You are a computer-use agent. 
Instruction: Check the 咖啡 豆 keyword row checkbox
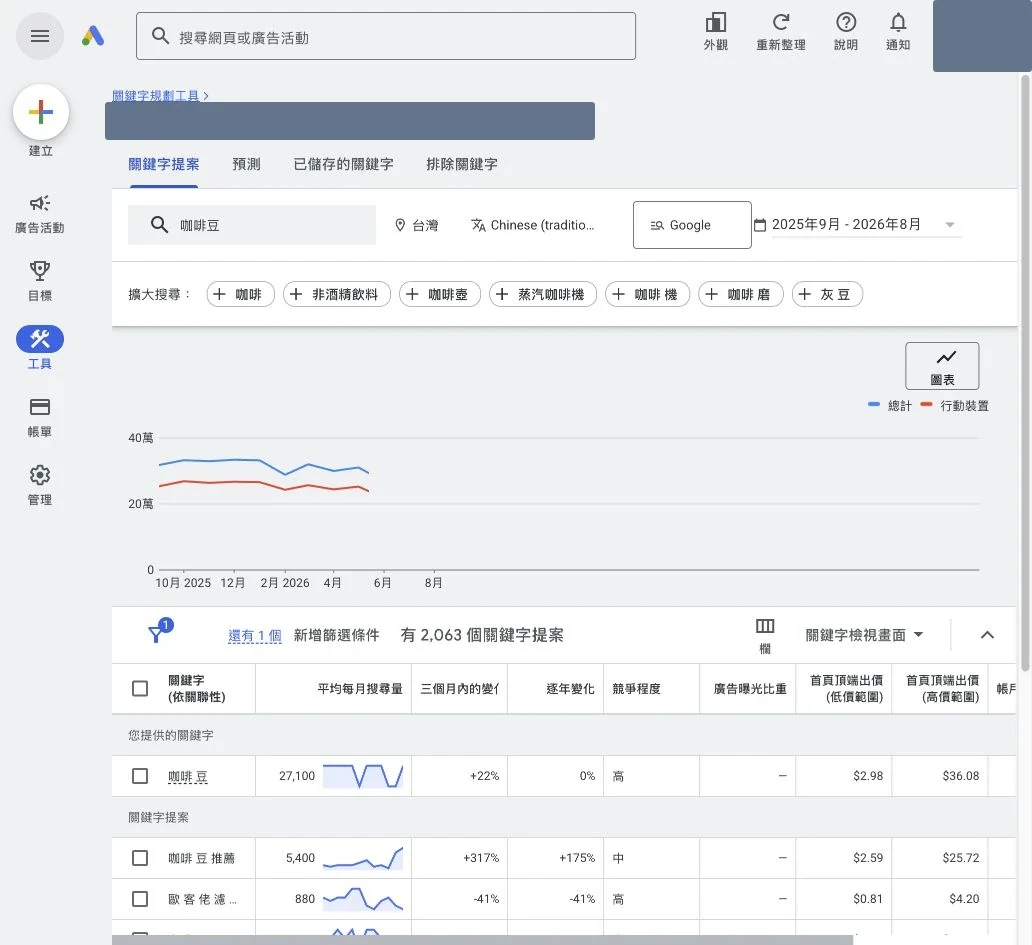[140, 776]
